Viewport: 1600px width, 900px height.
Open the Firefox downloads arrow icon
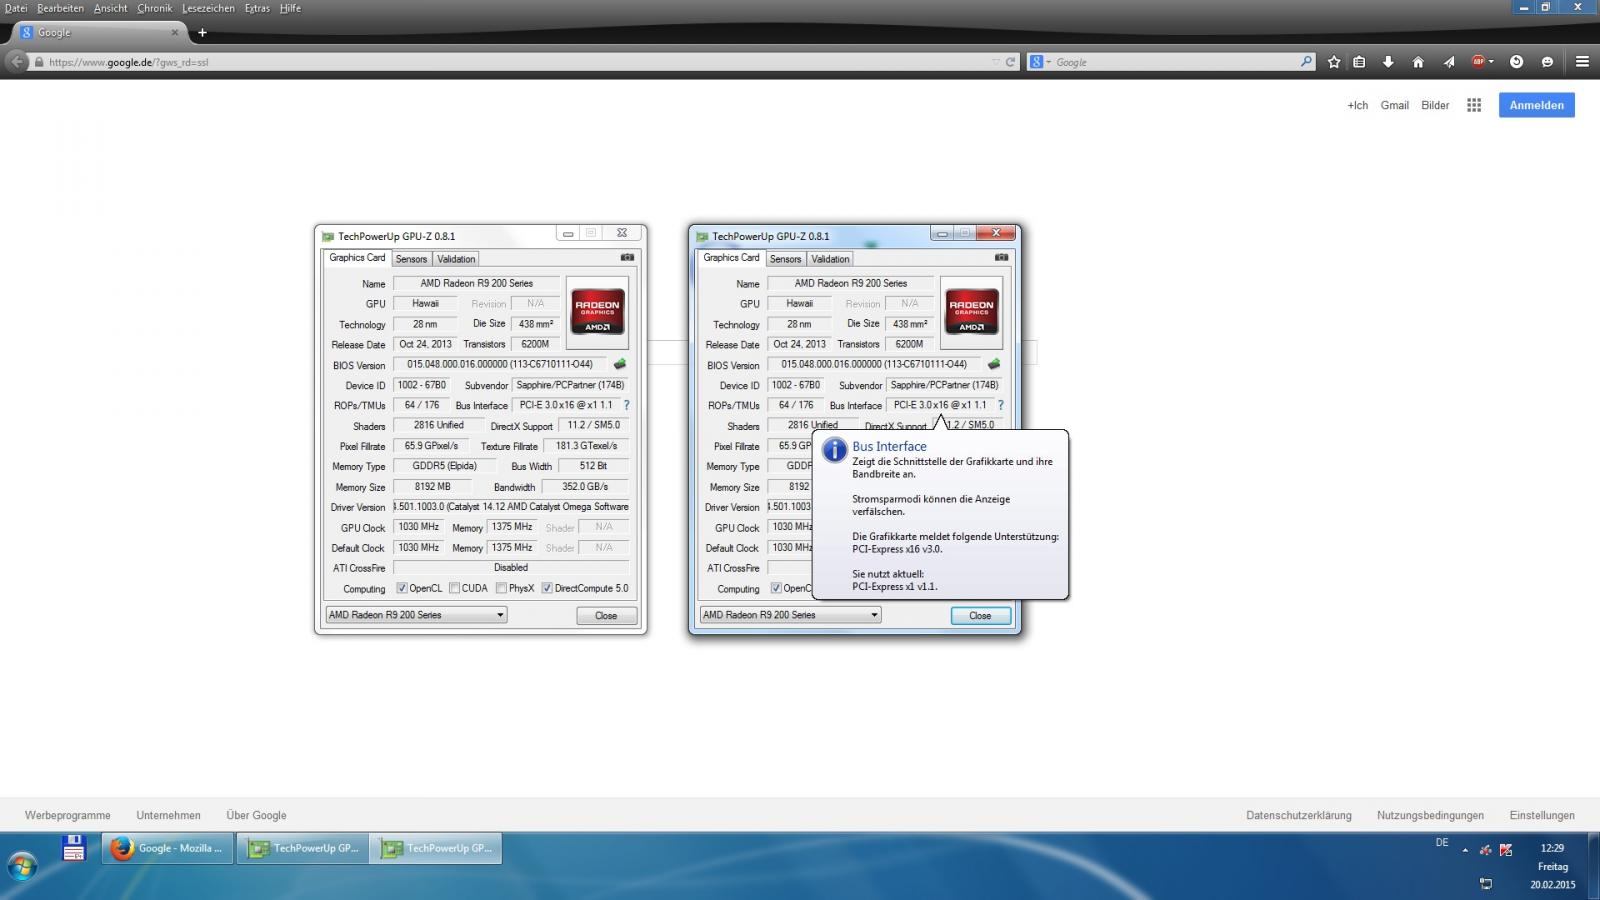point(1388,62)
